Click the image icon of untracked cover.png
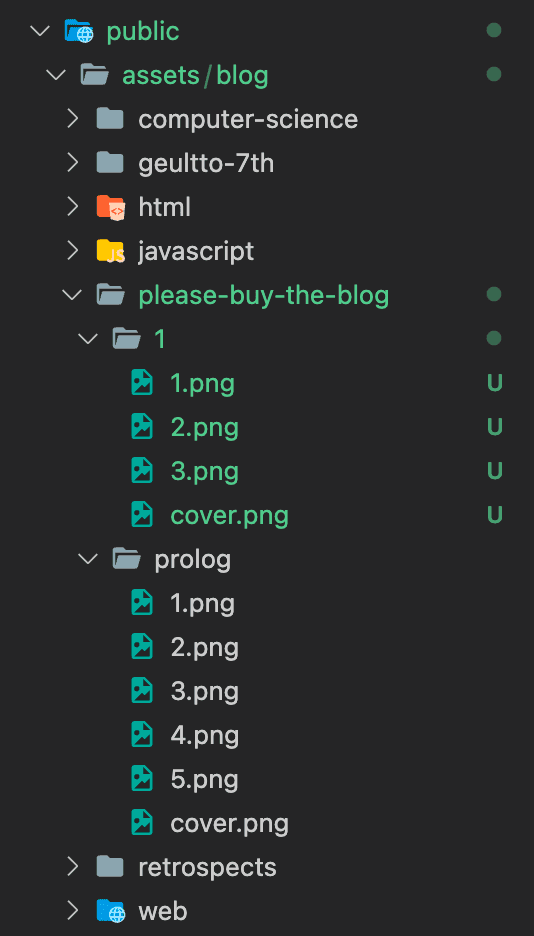 click(x=142, y=515)
